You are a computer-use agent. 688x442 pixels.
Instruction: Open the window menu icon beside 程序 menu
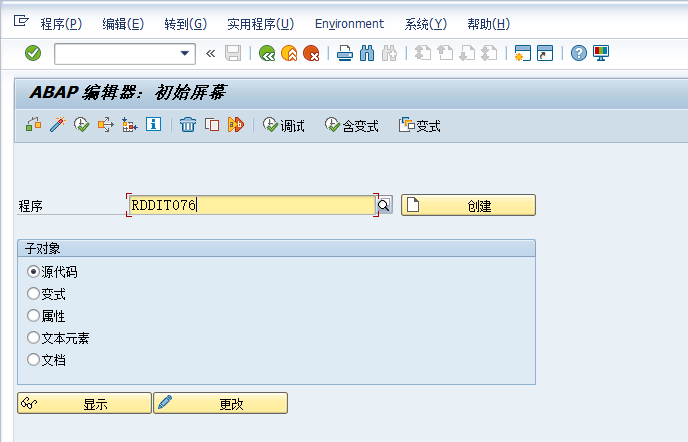point(21,21)
